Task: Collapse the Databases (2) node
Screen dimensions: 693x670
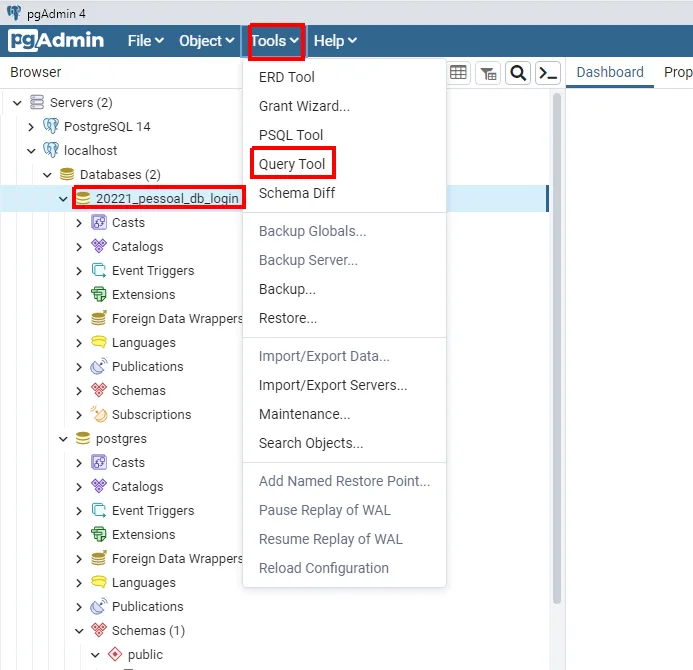Action: tap(47, 175)
